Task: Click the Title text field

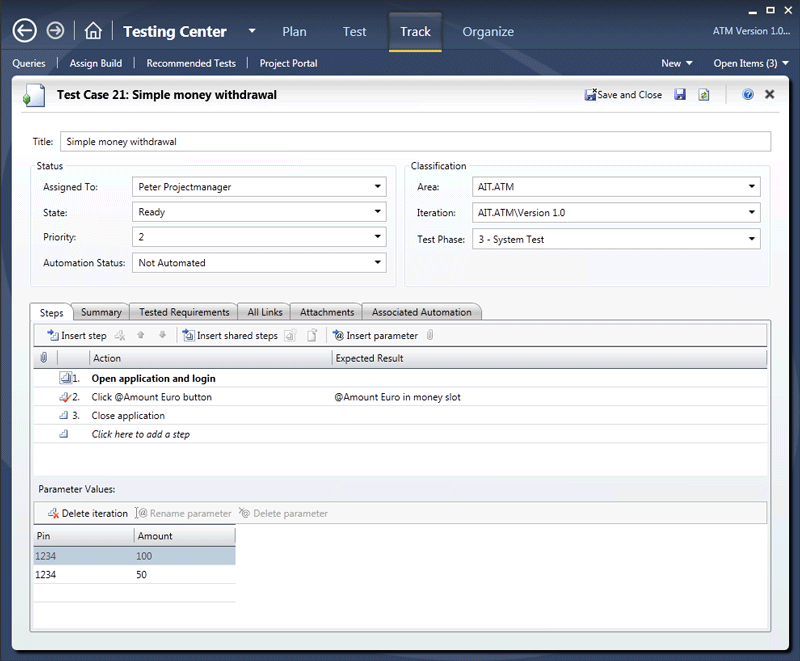Action: pos(415,142)
